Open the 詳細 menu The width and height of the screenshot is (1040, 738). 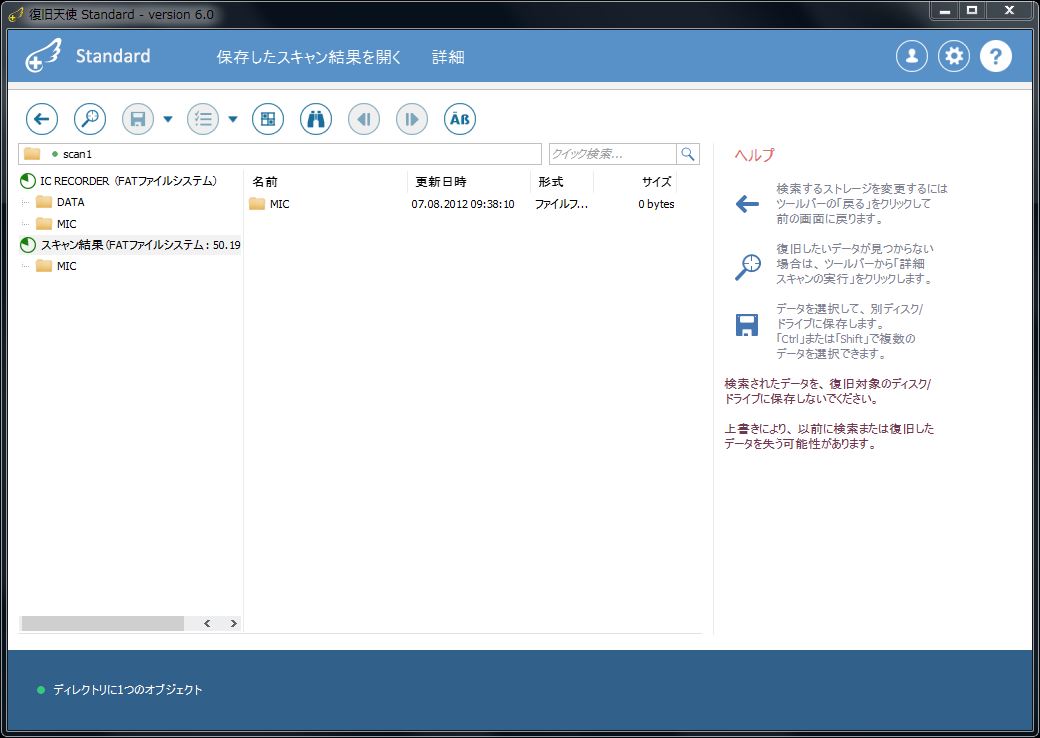coord(448,57)
